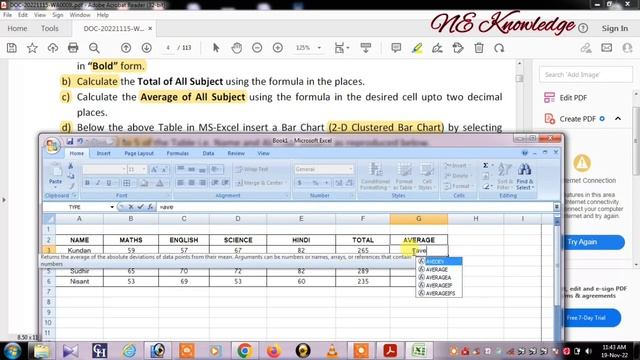Open the Excel Insert ribbon tab
Viewport: 640px width, 360px height.
coord(103,153)
